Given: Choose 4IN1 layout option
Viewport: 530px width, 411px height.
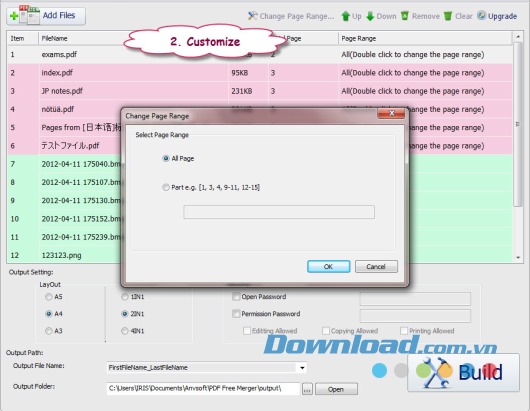Looking at the screenshot, I should tap(125, 331).
